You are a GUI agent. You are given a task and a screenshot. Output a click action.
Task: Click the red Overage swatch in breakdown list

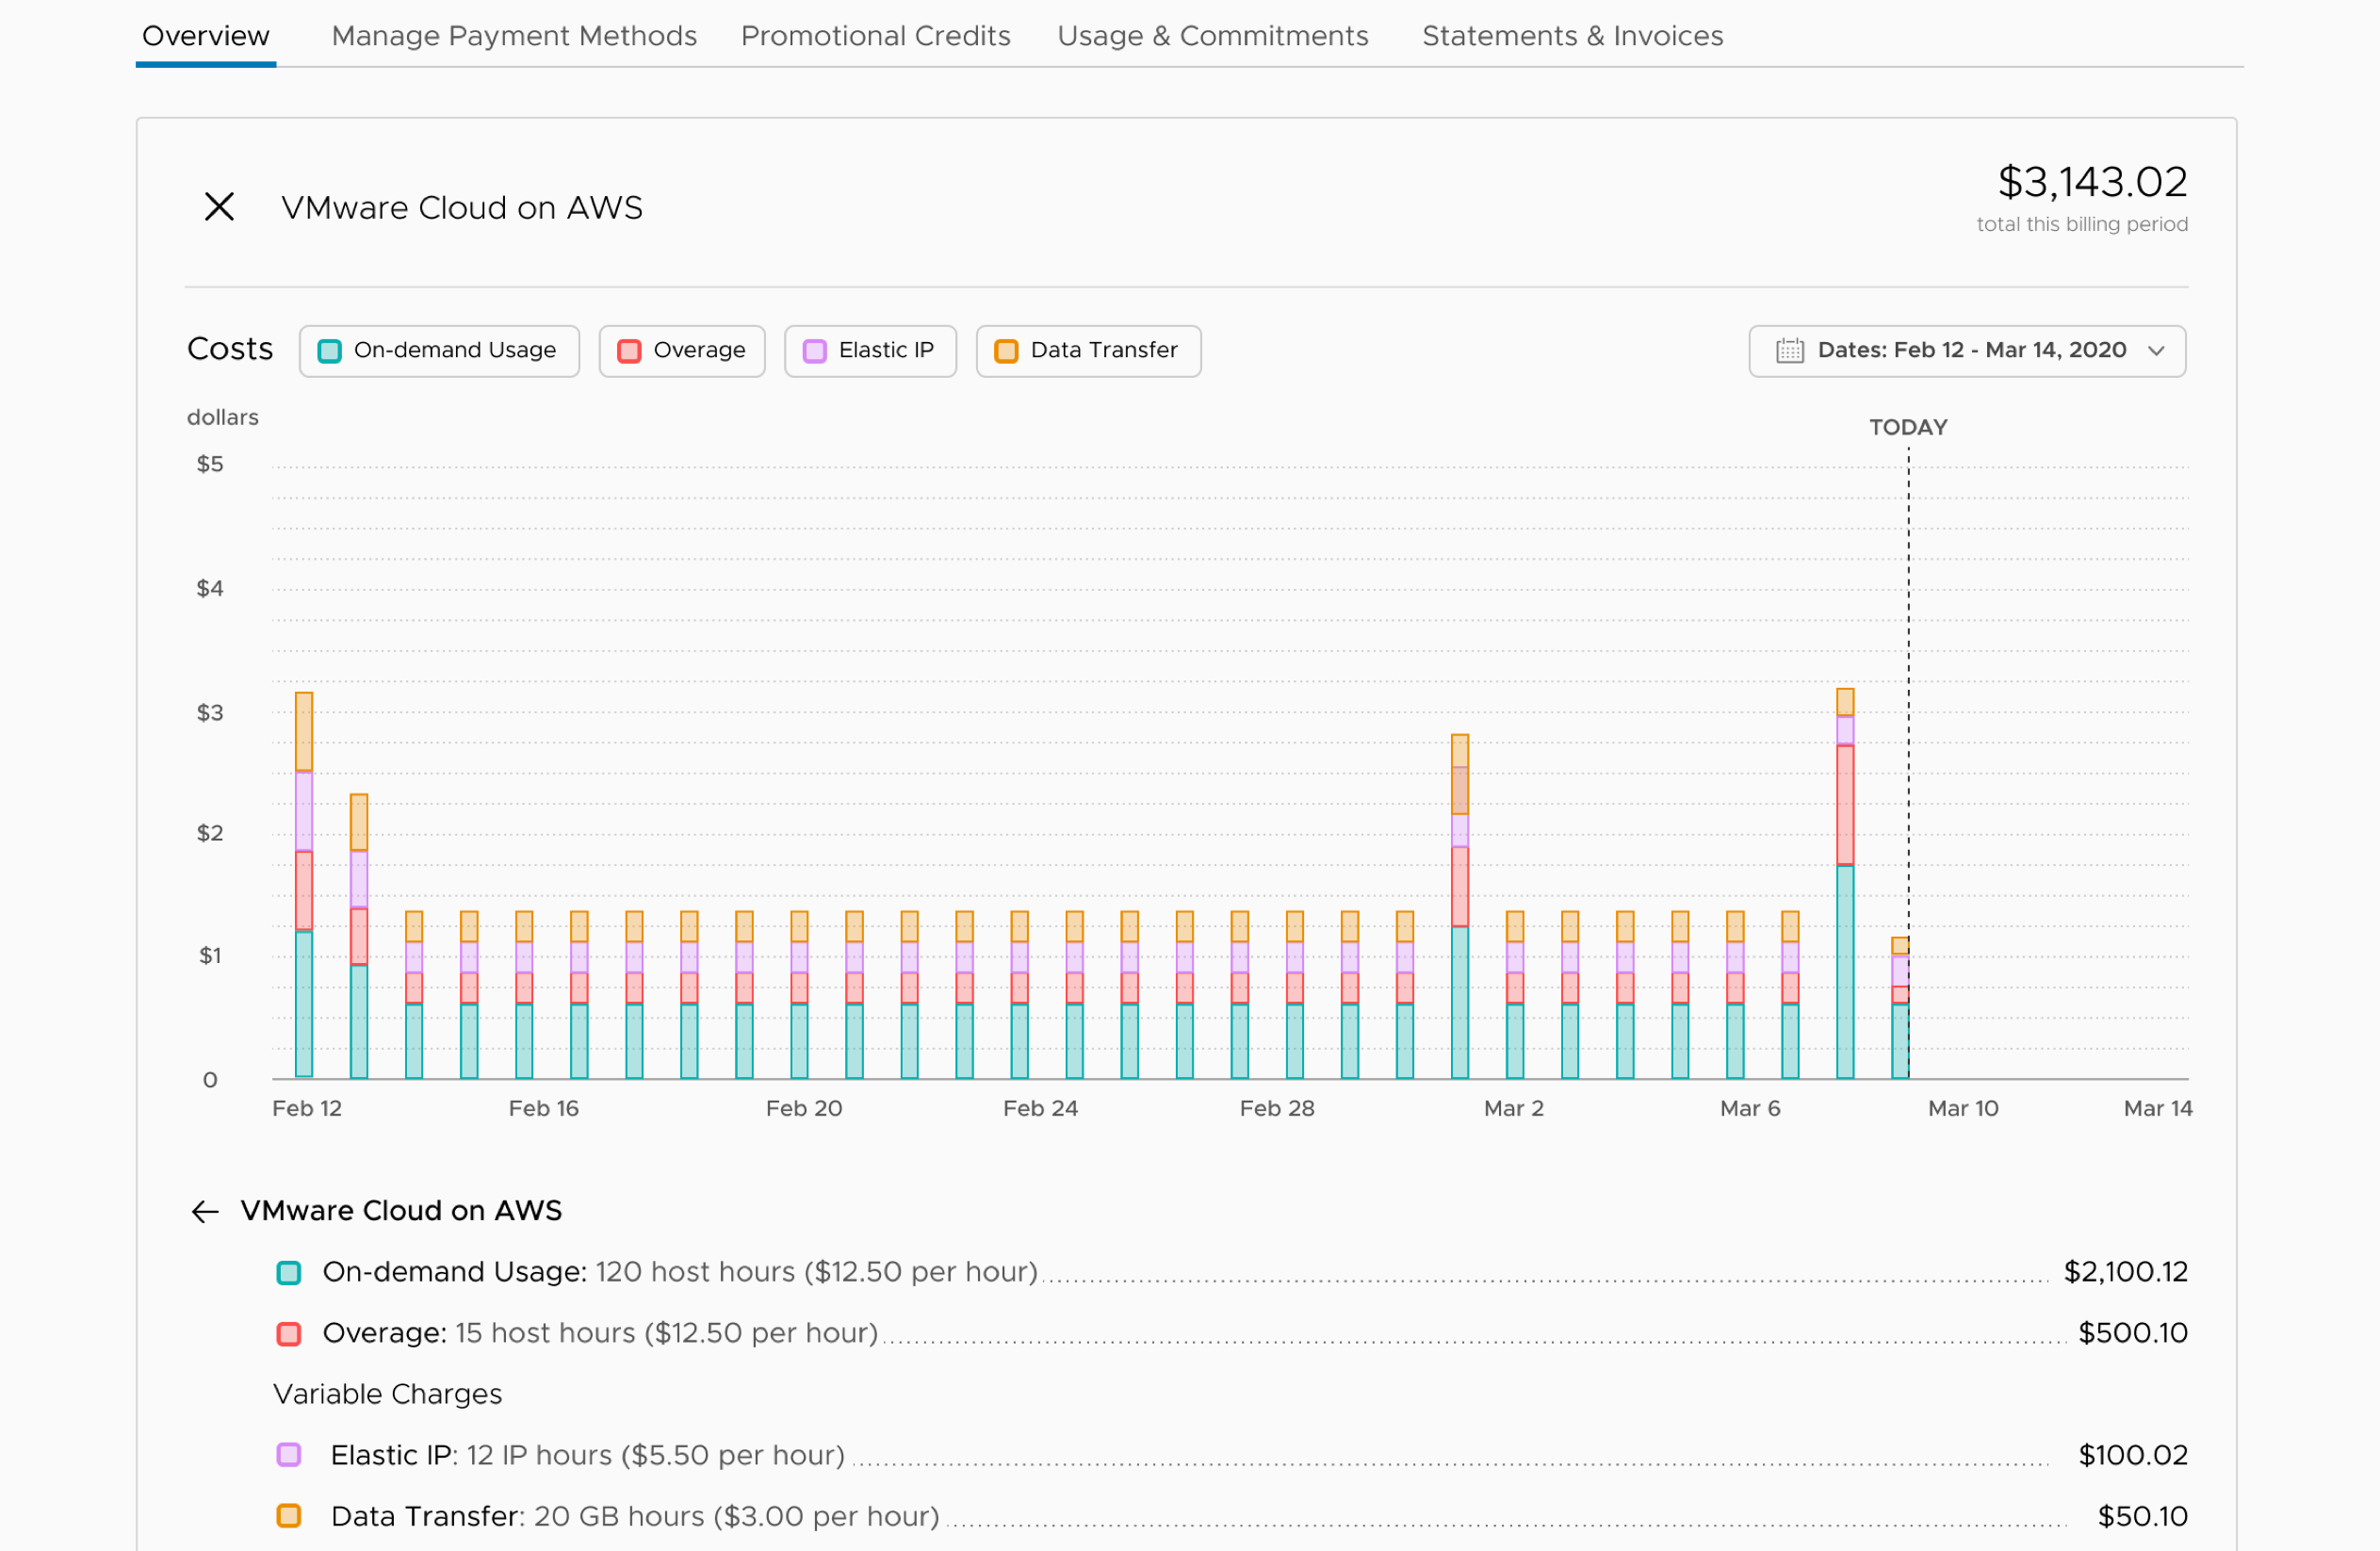pyautogui.click(x=289, y=1334)
